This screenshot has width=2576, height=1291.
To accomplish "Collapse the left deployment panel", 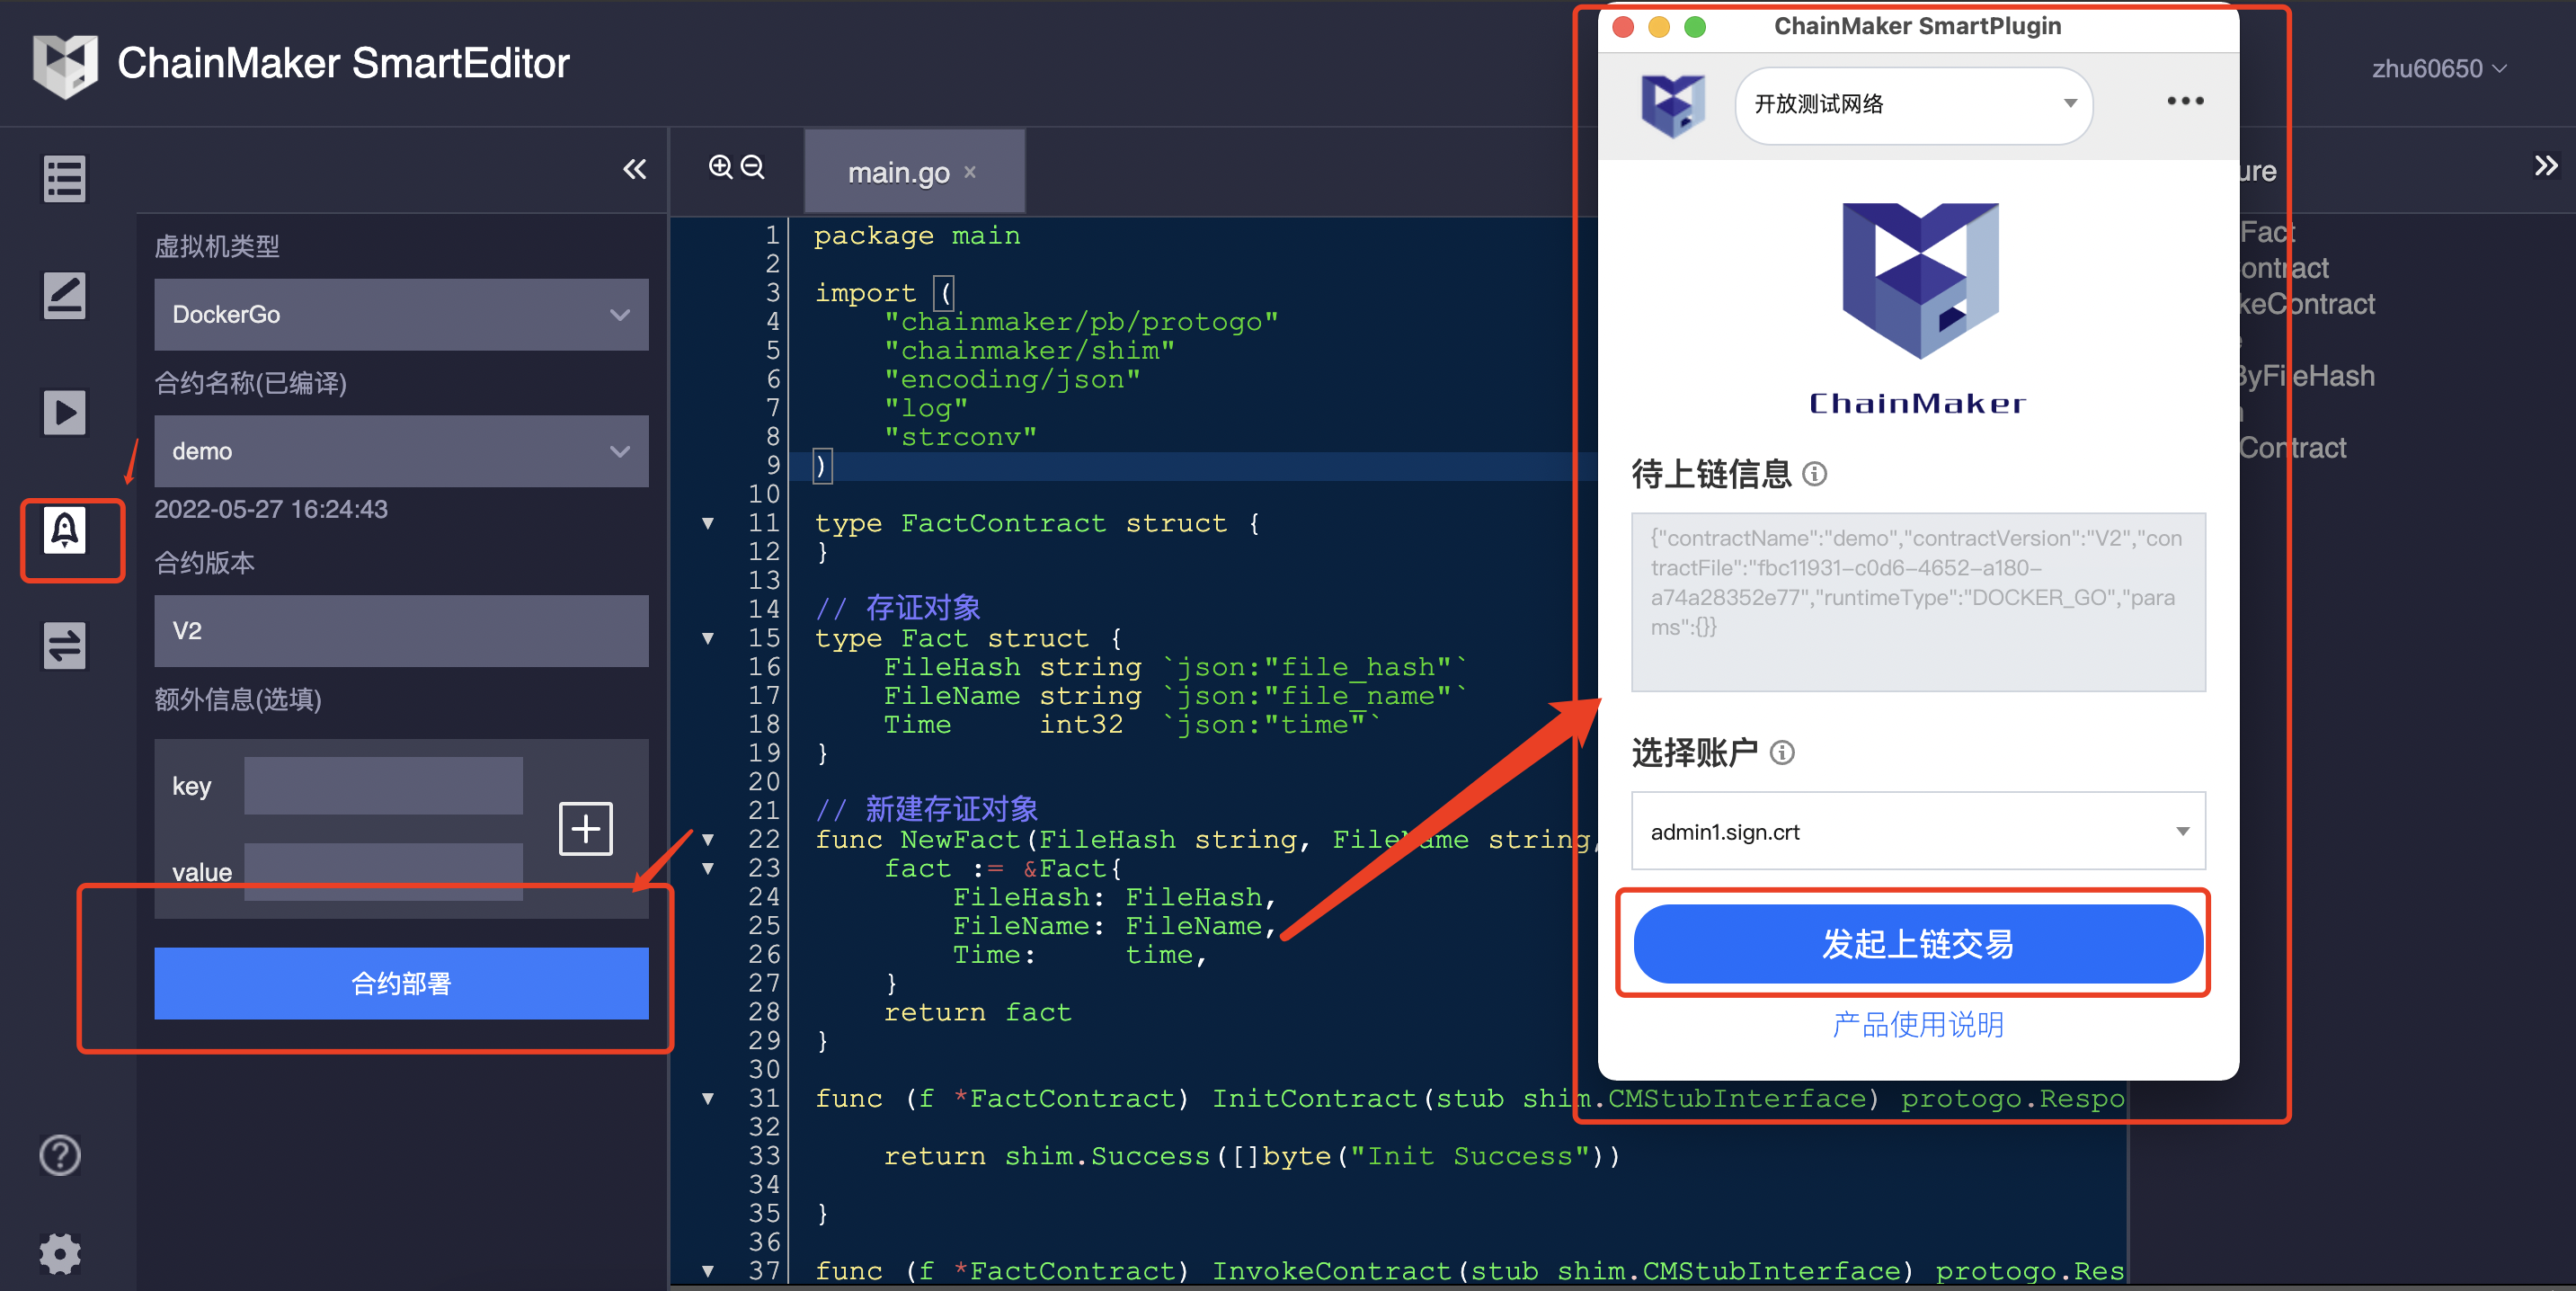I will [x=634, y=169].
